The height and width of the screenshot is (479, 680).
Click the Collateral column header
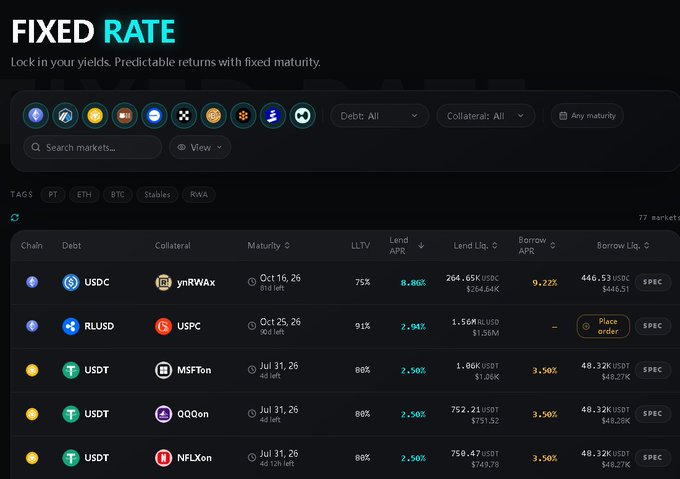173,245
